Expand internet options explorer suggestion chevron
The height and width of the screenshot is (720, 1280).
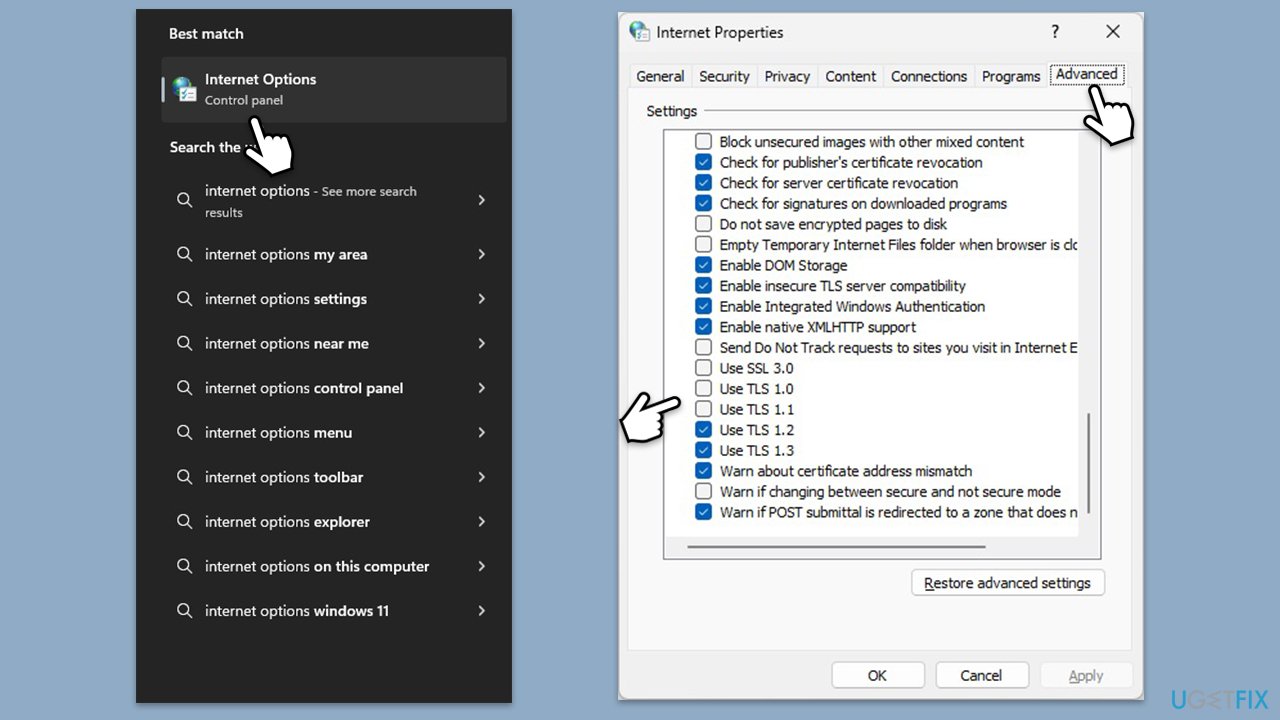tap(481, 522)
